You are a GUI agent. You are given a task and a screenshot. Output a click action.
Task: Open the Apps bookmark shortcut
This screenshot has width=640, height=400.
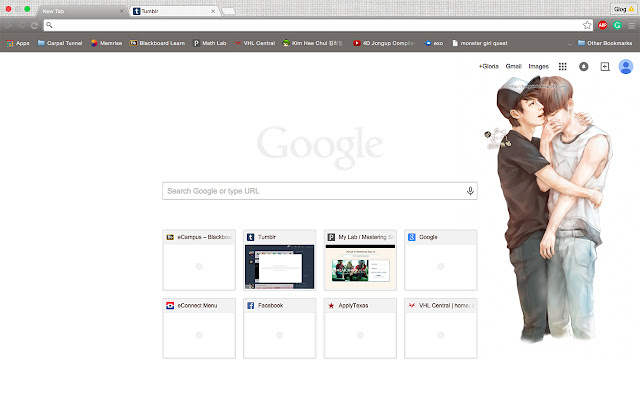(17, 43)
